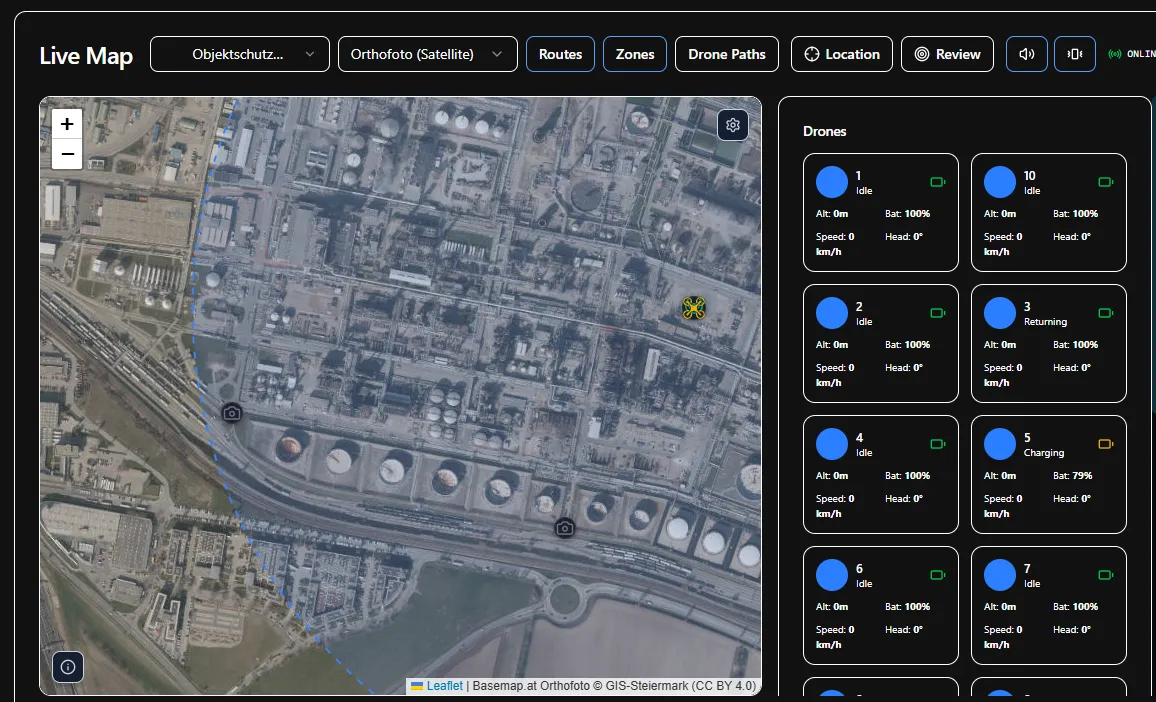Toggle the Zones overlay
This screenshot has width=1156, height=702.
(x=634, y=54)
